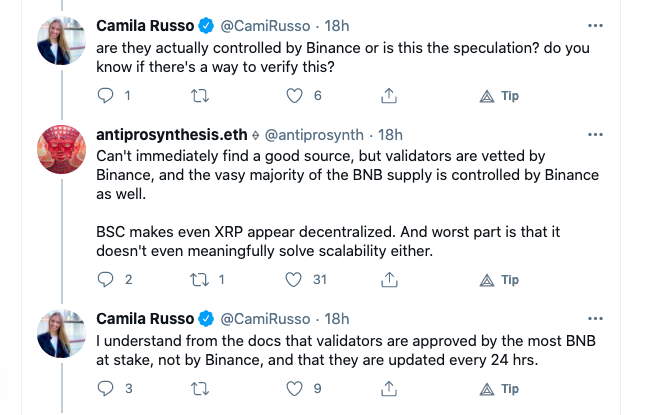Open antiprosynthesis.eth's red avatar picture
Image resolution: width=647 pixels, height=415 pixels.
(x=61, y=149)
